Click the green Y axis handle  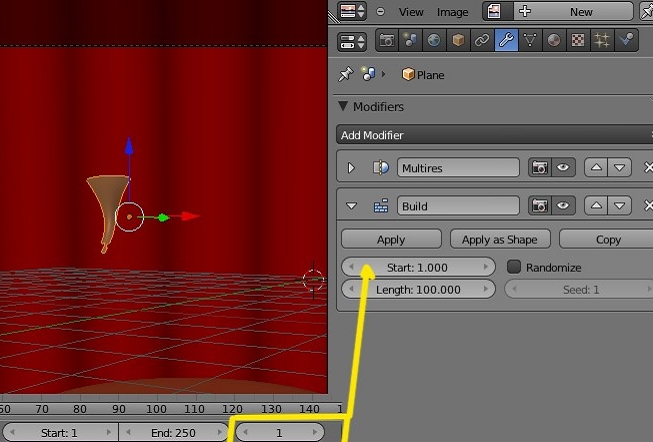(163, 217)
